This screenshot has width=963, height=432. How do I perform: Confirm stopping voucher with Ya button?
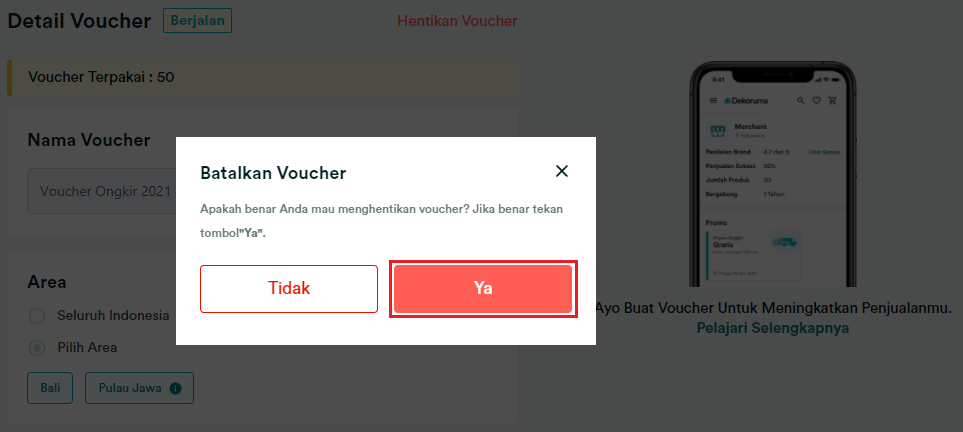483,289
